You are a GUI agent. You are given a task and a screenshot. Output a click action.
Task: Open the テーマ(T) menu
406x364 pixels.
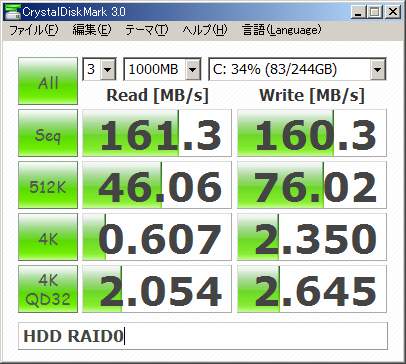click(147, 30)
